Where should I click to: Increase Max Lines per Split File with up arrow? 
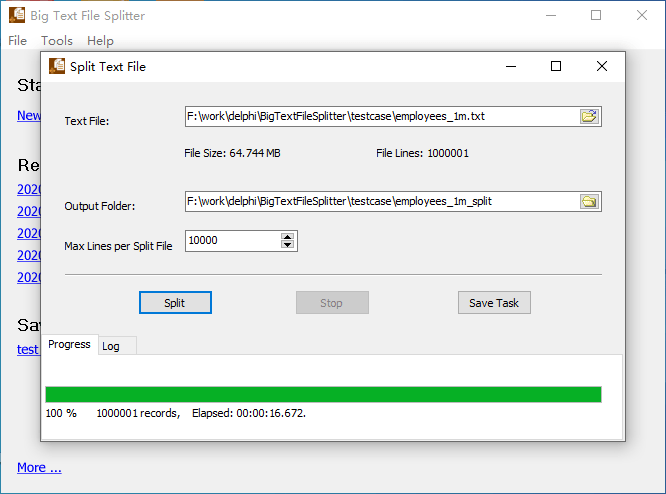pyautogui.click(x=288, y=236)
